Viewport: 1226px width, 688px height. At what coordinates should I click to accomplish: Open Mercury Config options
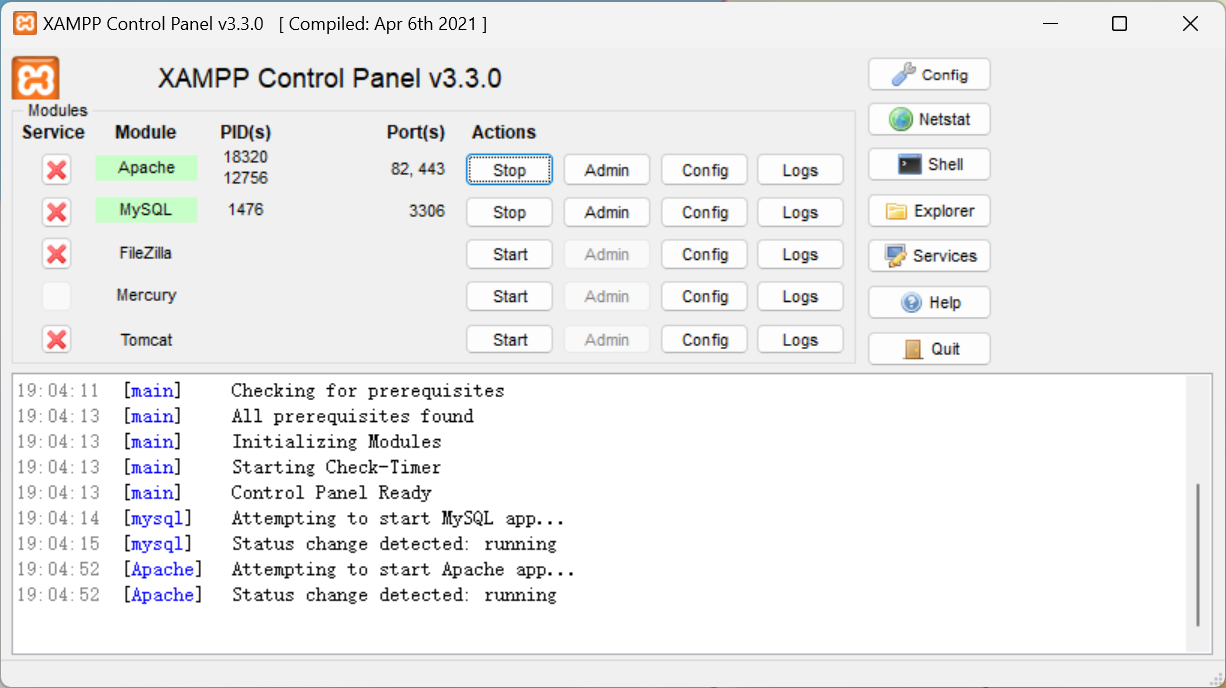[x=705, y=296]
